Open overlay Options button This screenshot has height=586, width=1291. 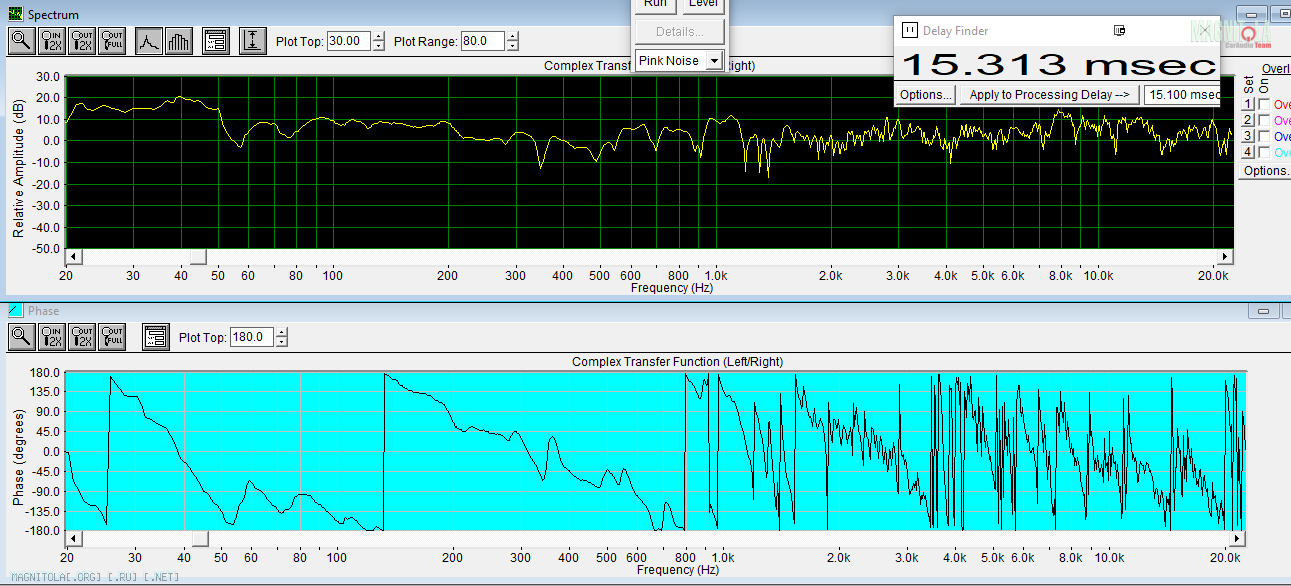[1265, 171]
